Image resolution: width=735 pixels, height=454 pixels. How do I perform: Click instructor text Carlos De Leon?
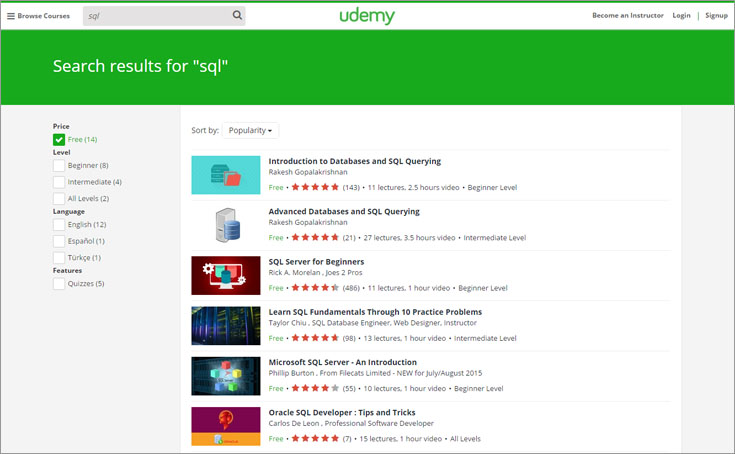294,423
